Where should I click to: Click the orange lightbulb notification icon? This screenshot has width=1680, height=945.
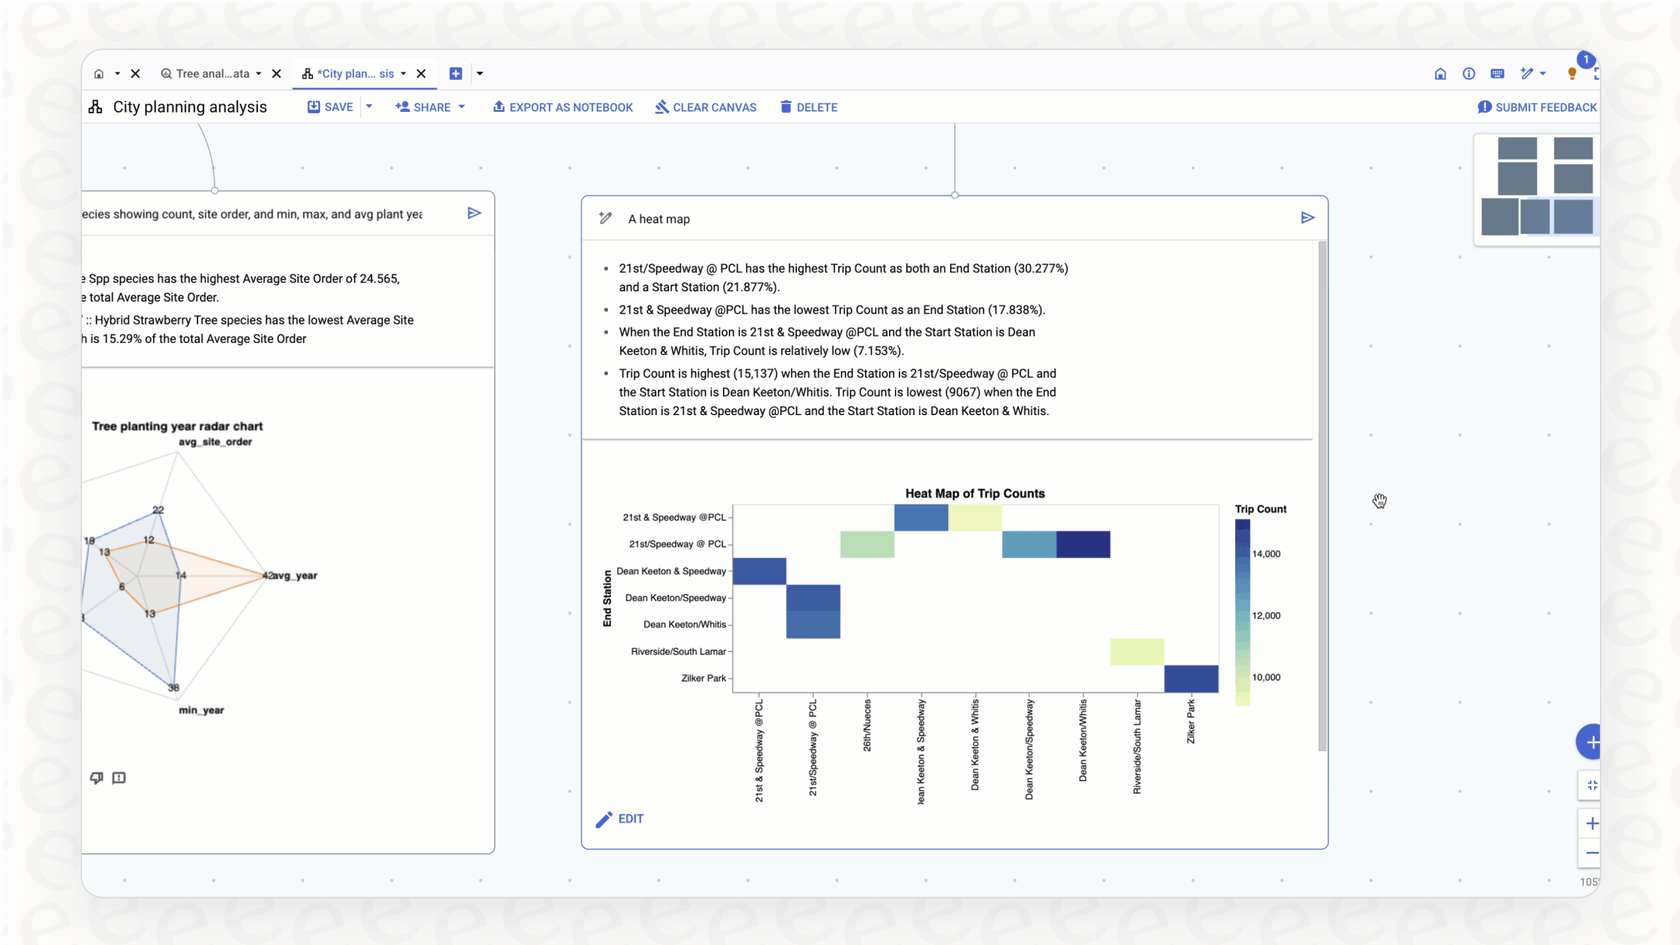1570,73
